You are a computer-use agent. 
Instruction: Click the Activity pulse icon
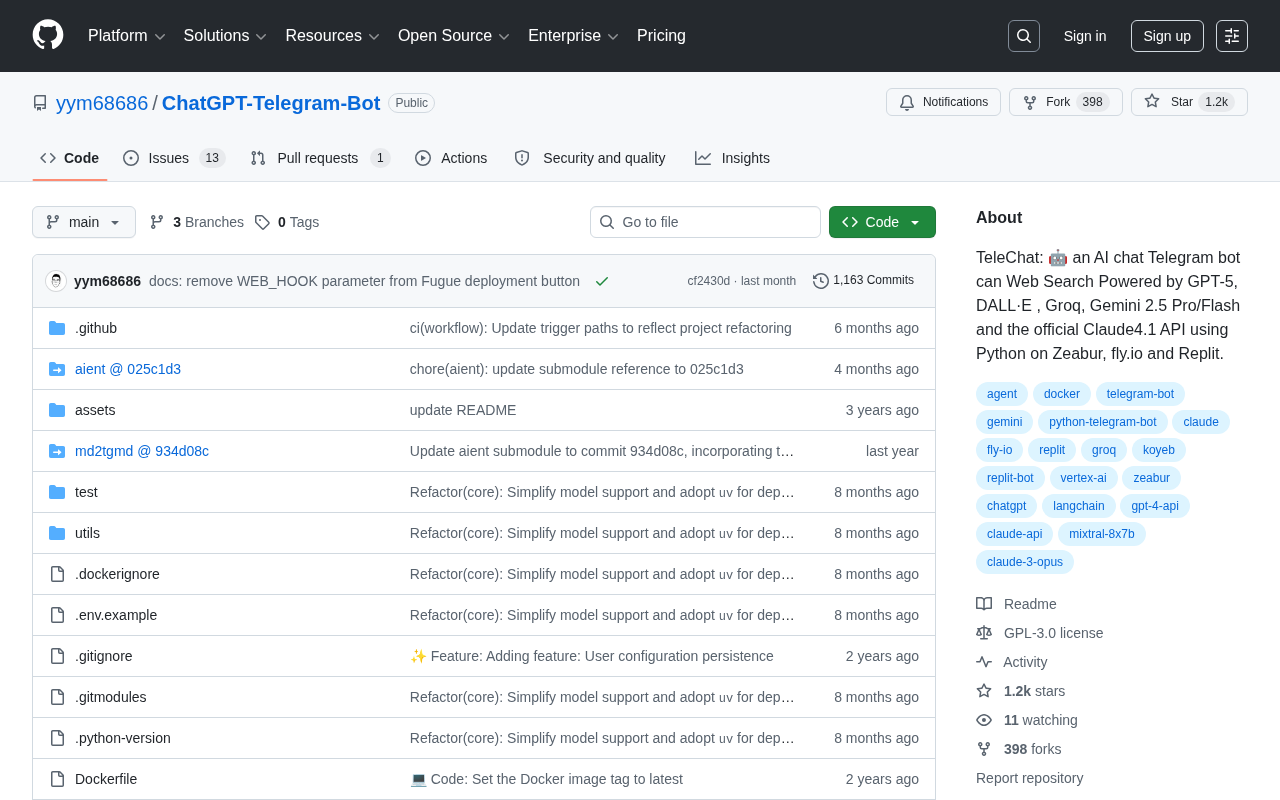tap(984, 662)
